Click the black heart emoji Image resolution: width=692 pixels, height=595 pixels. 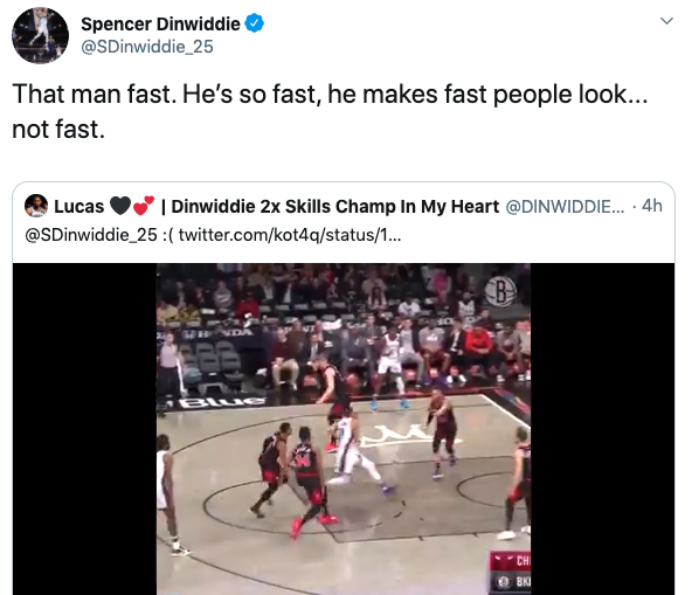[120, 206]
